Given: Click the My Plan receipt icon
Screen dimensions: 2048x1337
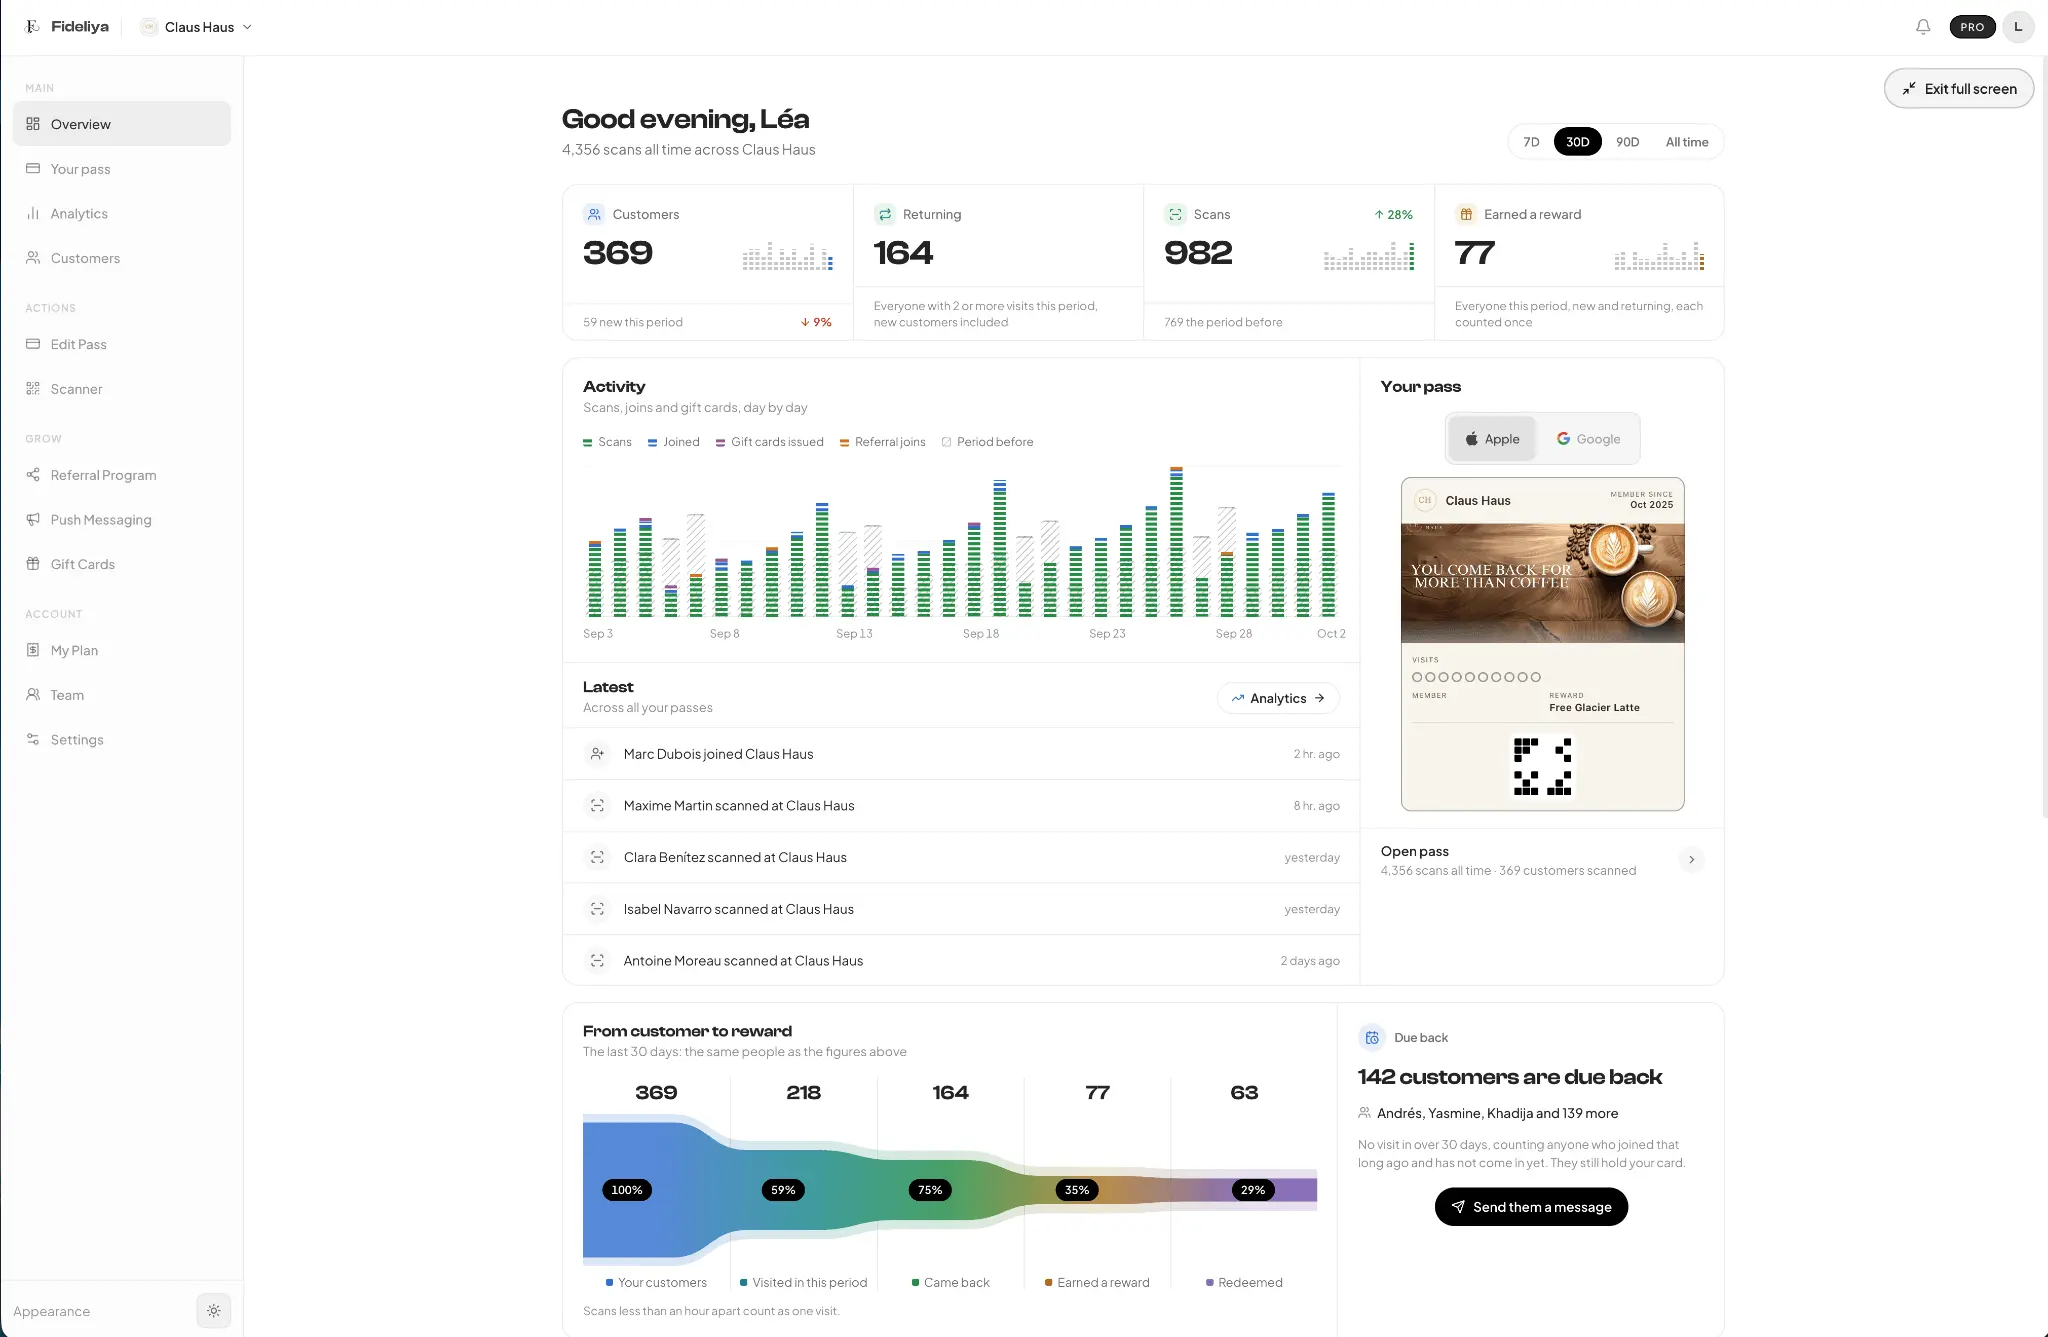Looking at the screenshot, I should coord(33,650).
